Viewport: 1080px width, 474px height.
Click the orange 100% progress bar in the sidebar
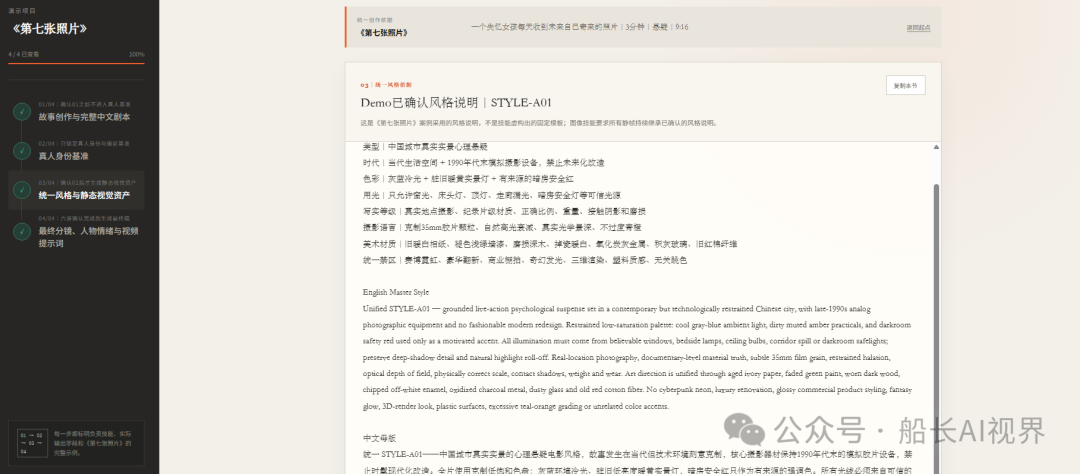76,63
